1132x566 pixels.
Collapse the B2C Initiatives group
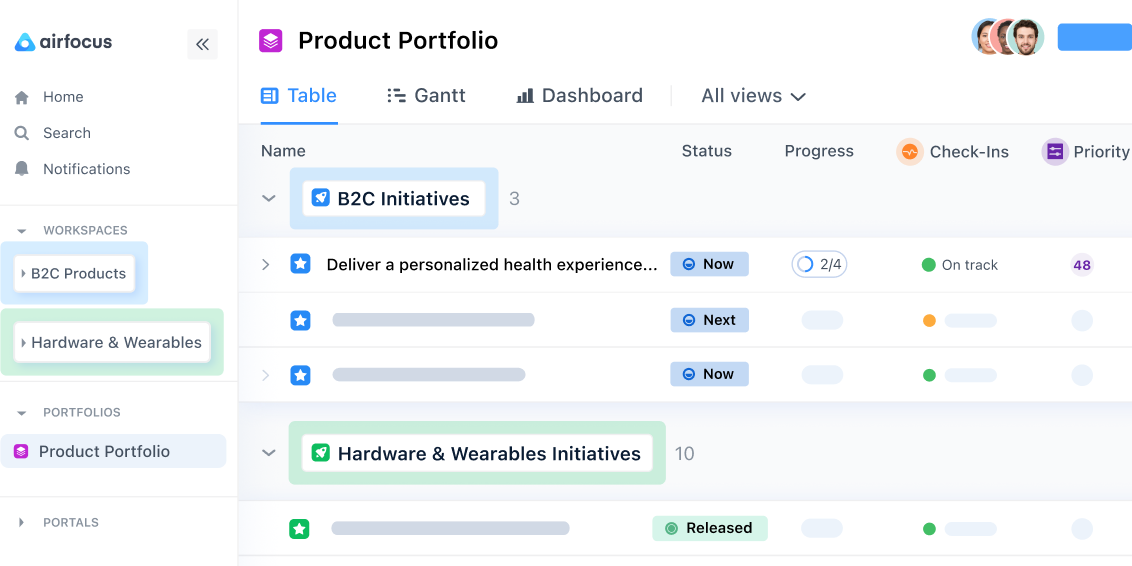click(268, 199)
